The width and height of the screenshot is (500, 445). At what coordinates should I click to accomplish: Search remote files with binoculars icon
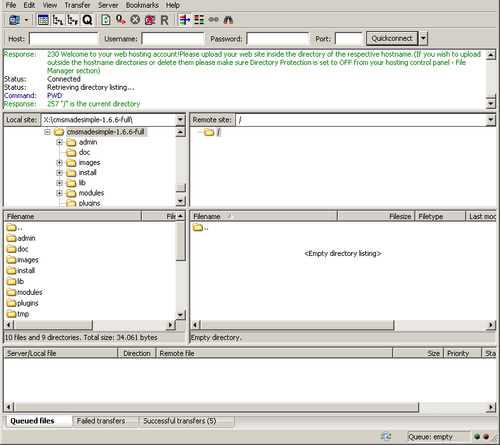pyautogui.click(x=228, y=20)
